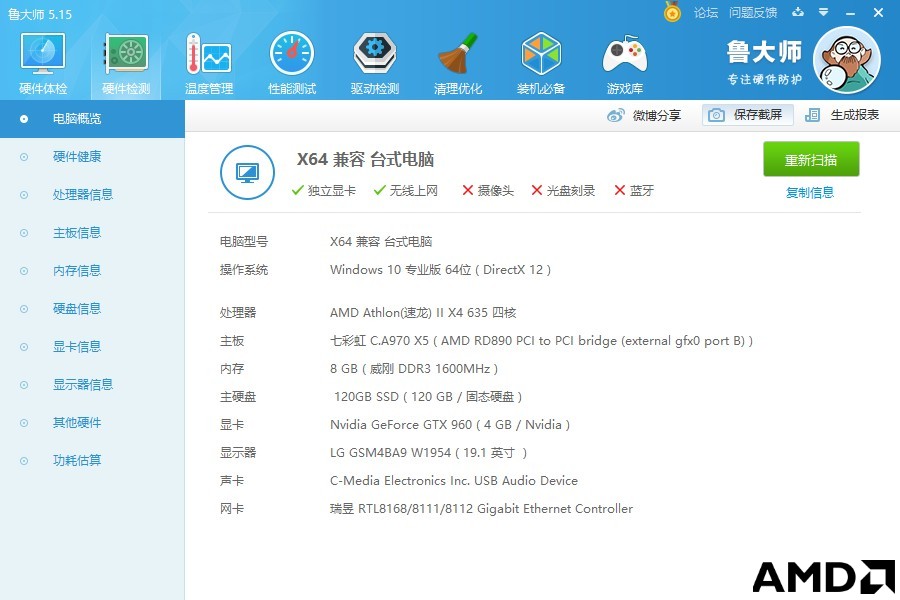Screen dimensions: 900x600
Task: Select 内存信息 sidebar item
Action: [92, 270]
